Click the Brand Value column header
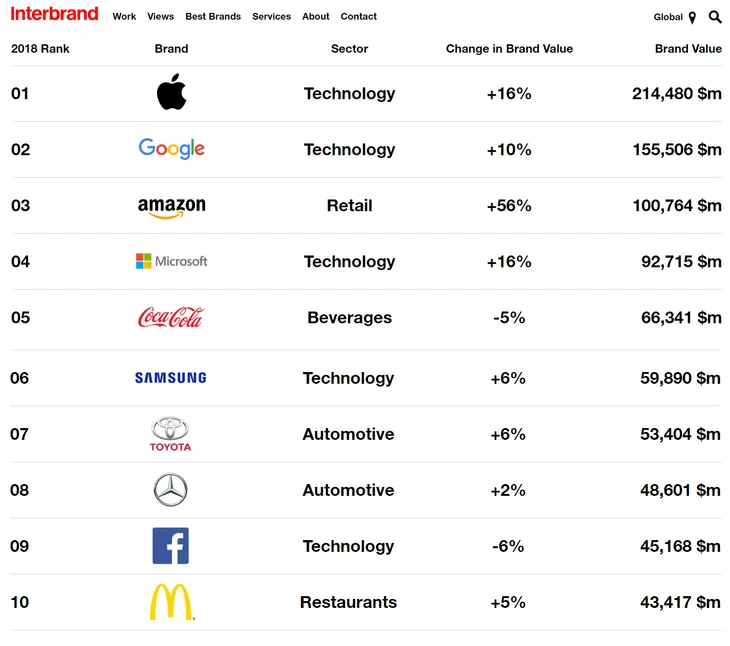Screen dimensions: 730x646 [688, 49]
